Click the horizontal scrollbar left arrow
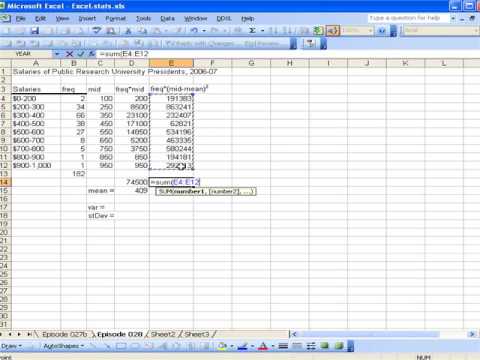The width and height of the screenshot is (480, 360). point(294,334)
